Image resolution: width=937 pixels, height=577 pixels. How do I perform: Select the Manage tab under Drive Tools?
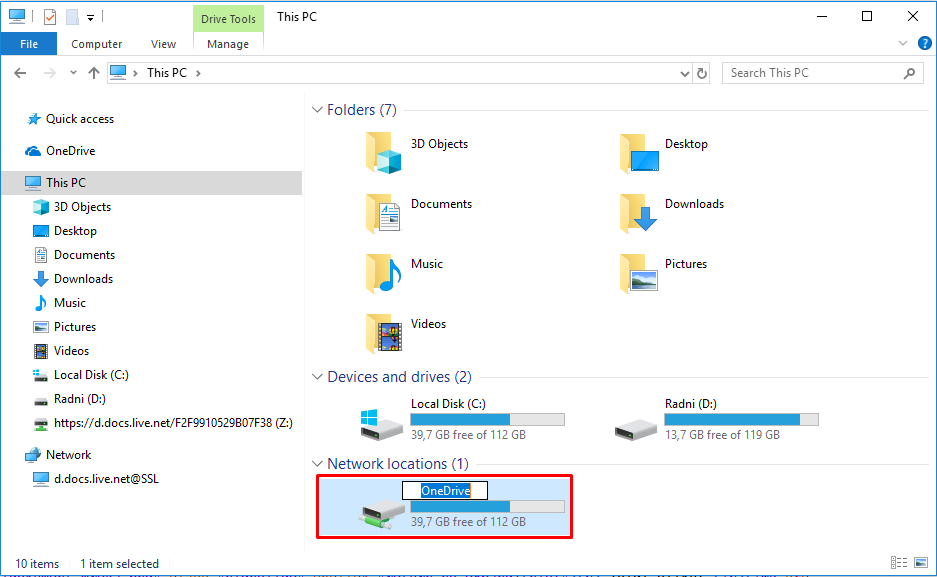pyautogui.click(x=228, y=44)
